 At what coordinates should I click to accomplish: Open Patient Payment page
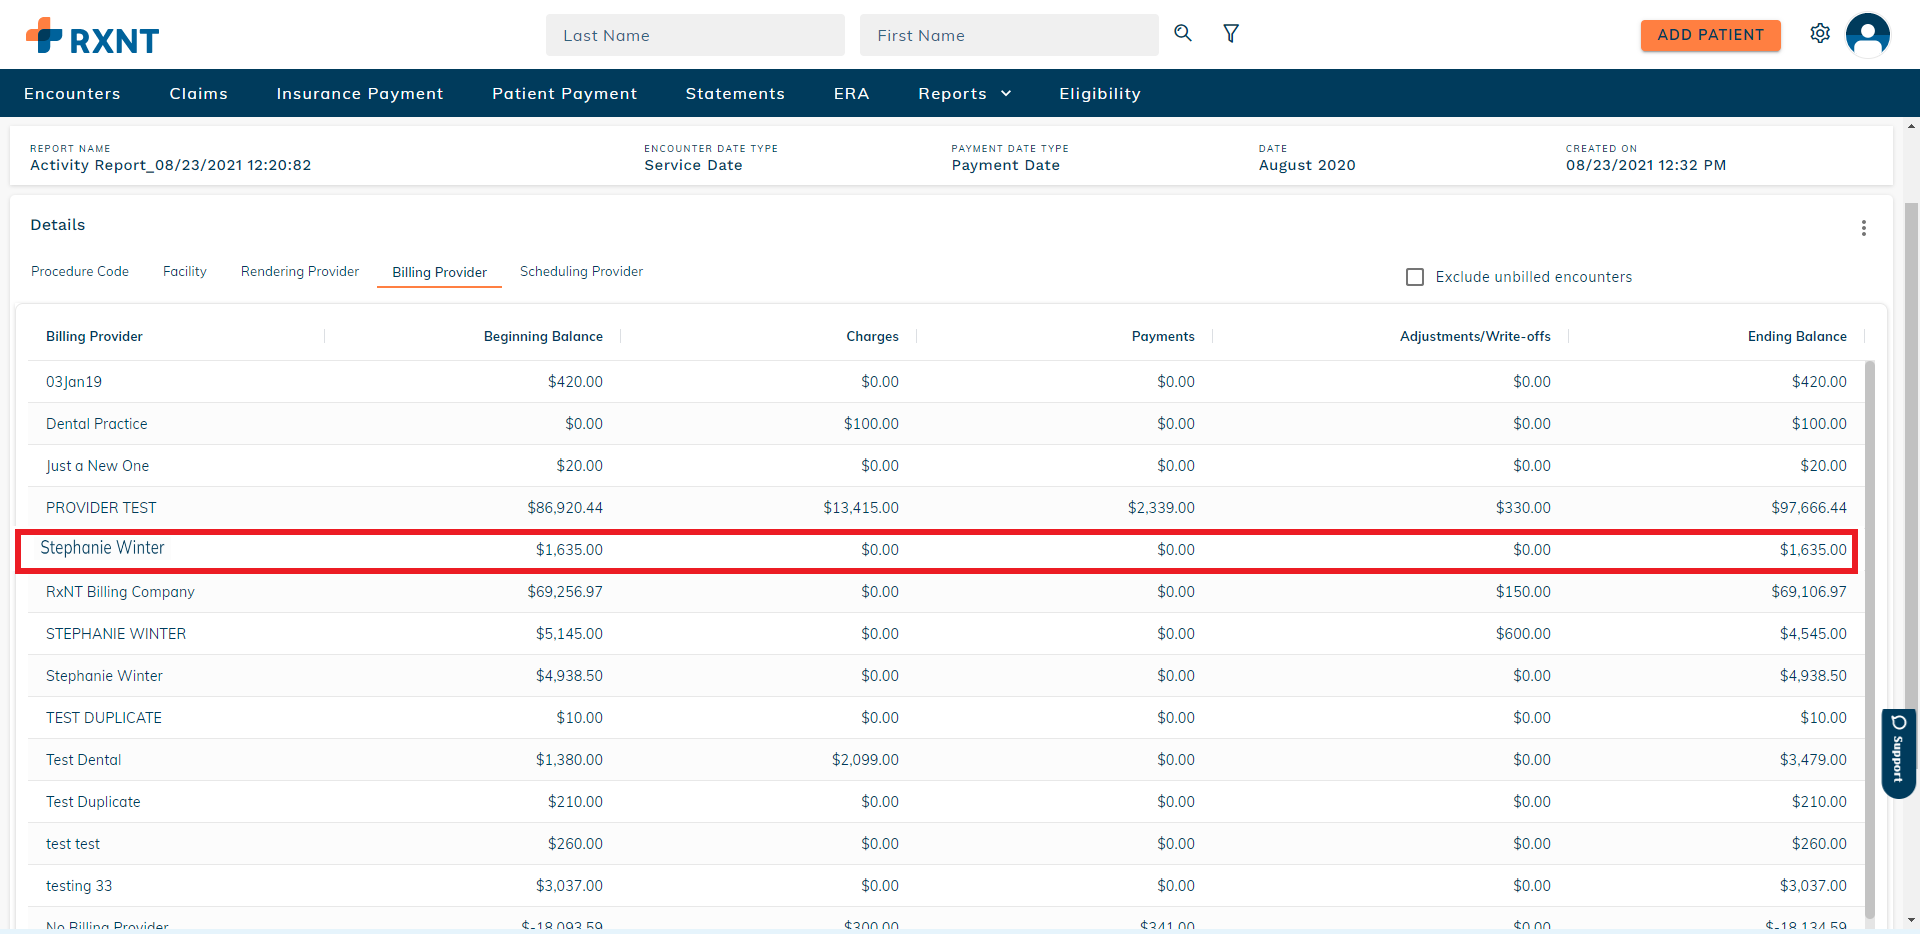[x=564, y=93]
